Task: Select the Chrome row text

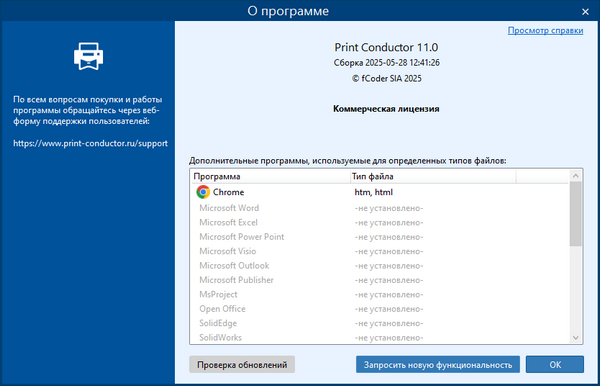Action: [228, 192]
